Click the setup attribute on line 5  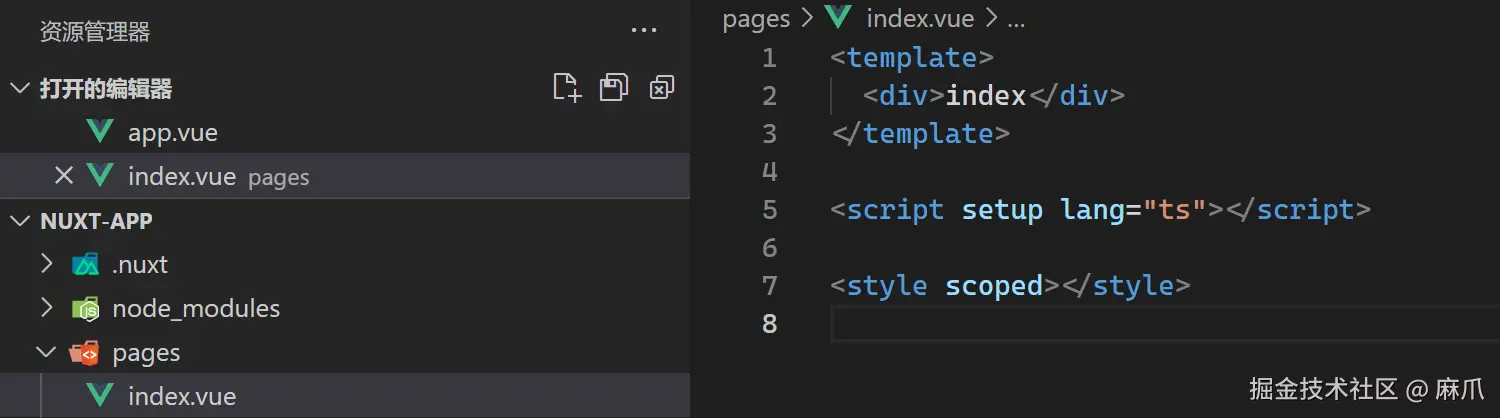coord(1002,210)
